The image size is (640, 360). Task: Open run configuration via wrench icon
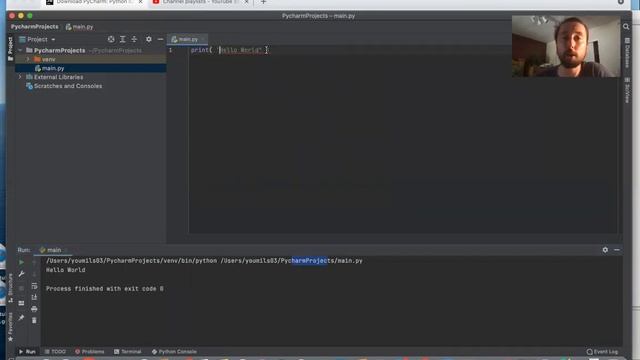click(x=21, y=274)
